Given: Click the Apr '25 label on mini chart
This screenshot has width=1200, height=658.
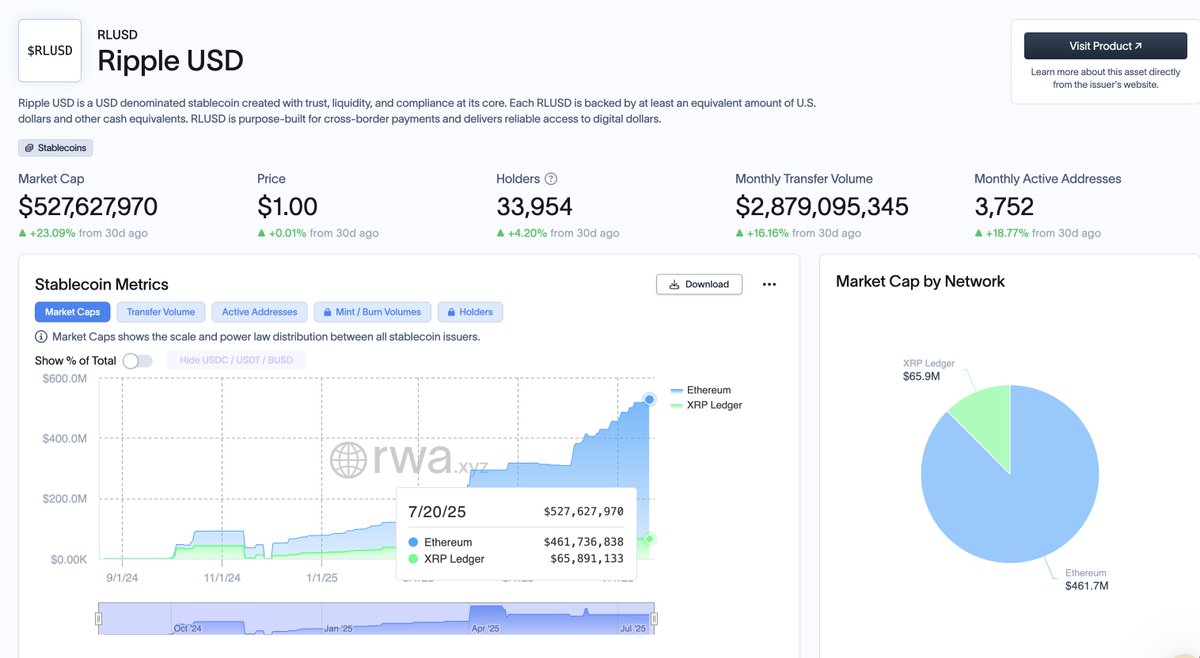Looking at the screenshot, I should [484, 628].
